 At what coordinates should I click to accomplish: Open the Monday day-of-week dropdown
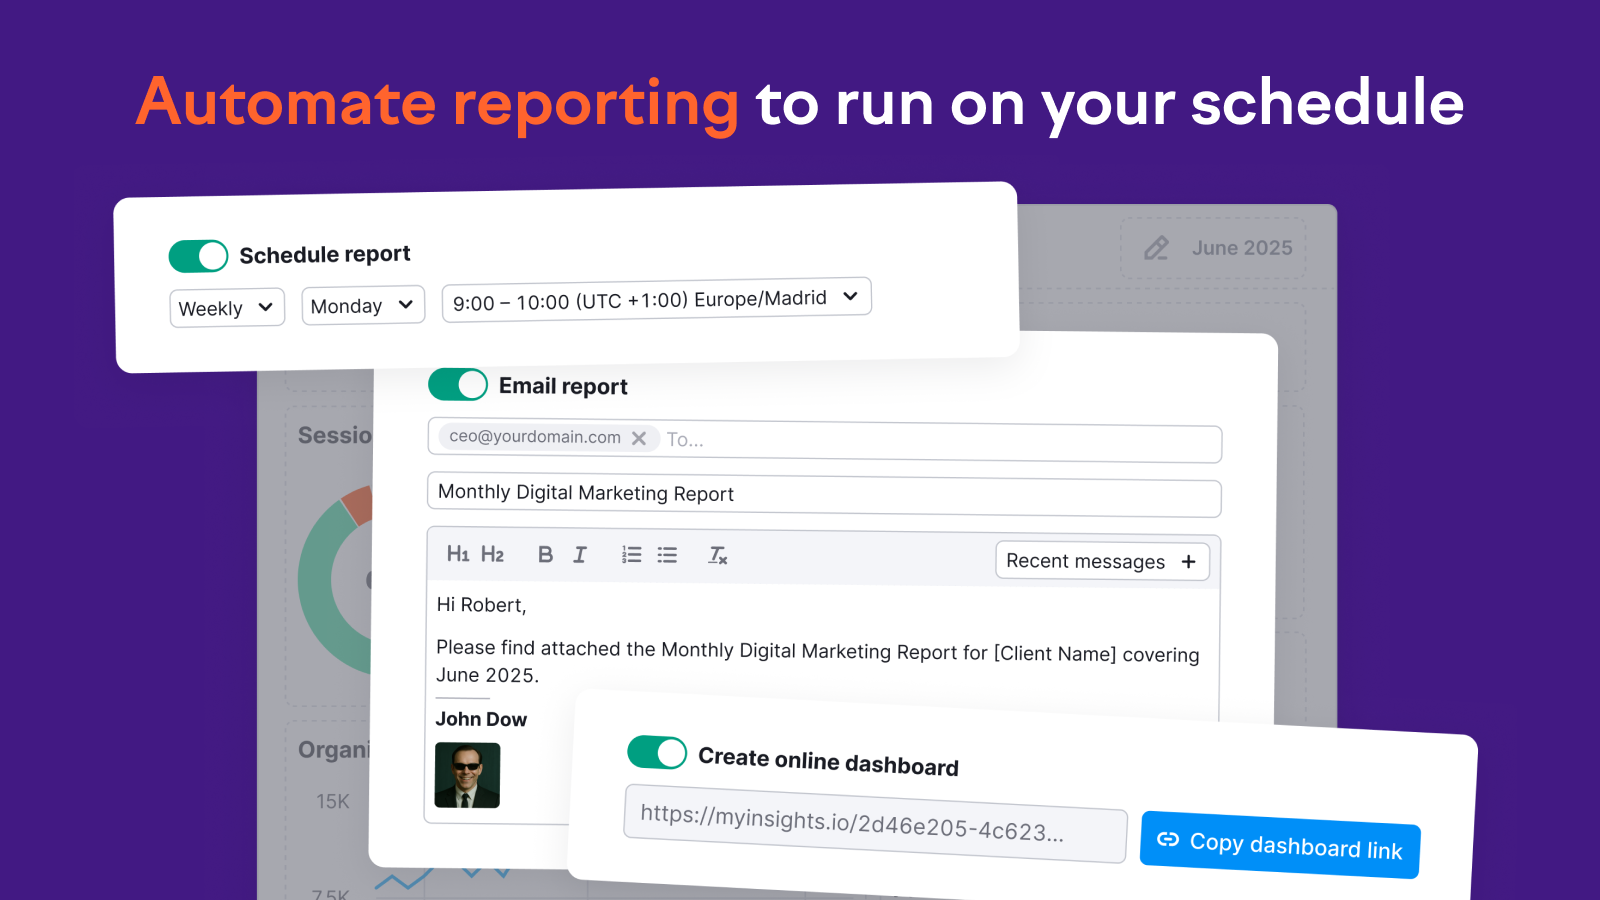coord(362,305)
